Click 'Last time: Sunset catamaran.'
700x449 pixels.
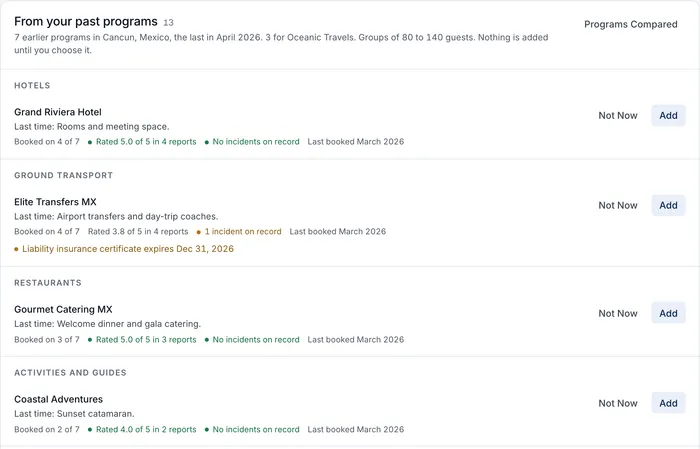coord(74,414)
